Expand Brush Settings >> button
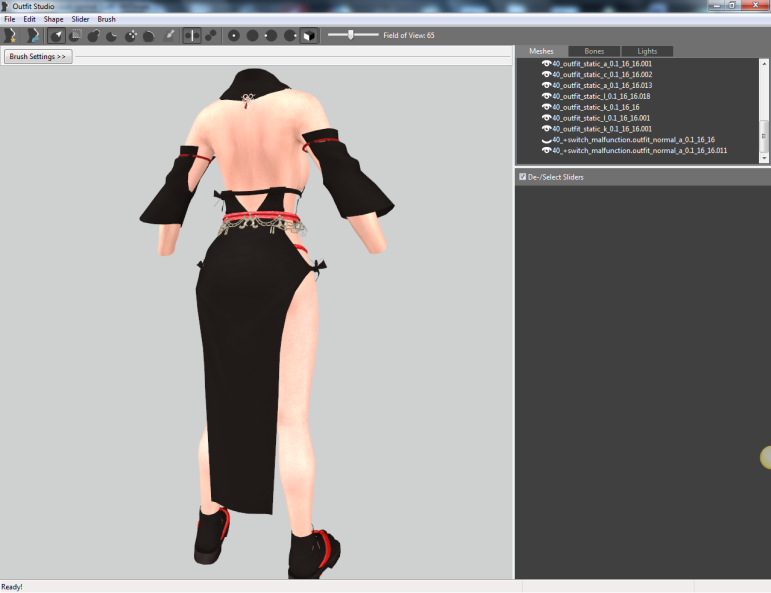The width and height of the screenshot is (771, 593). click(38, 57)
